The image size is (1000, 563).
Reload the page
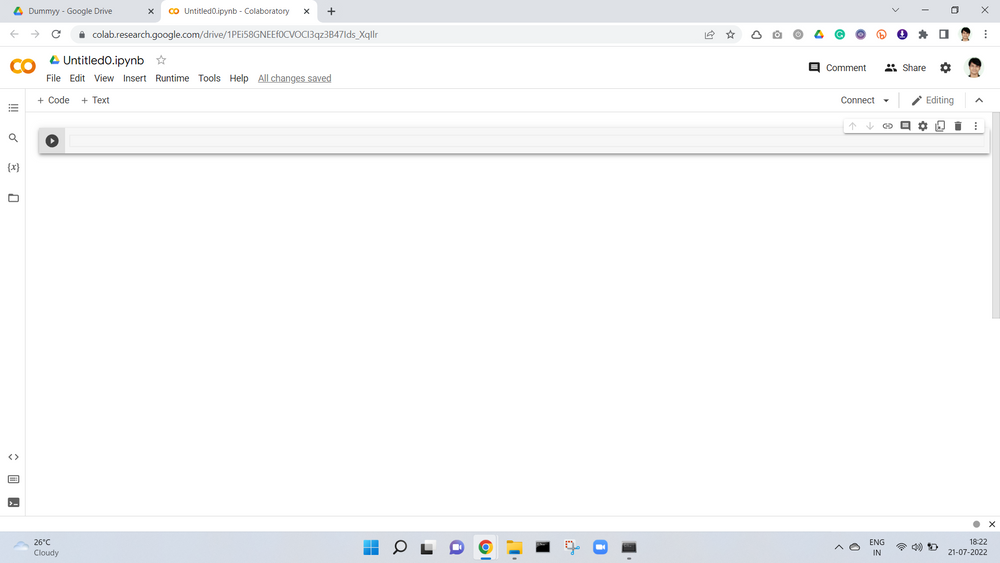(x=56, y=34)
